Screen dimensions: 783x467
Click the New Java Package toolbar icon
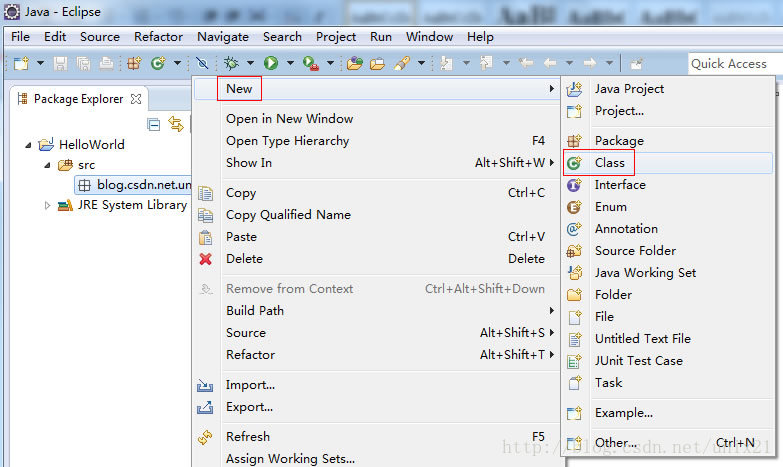(134, 63)
